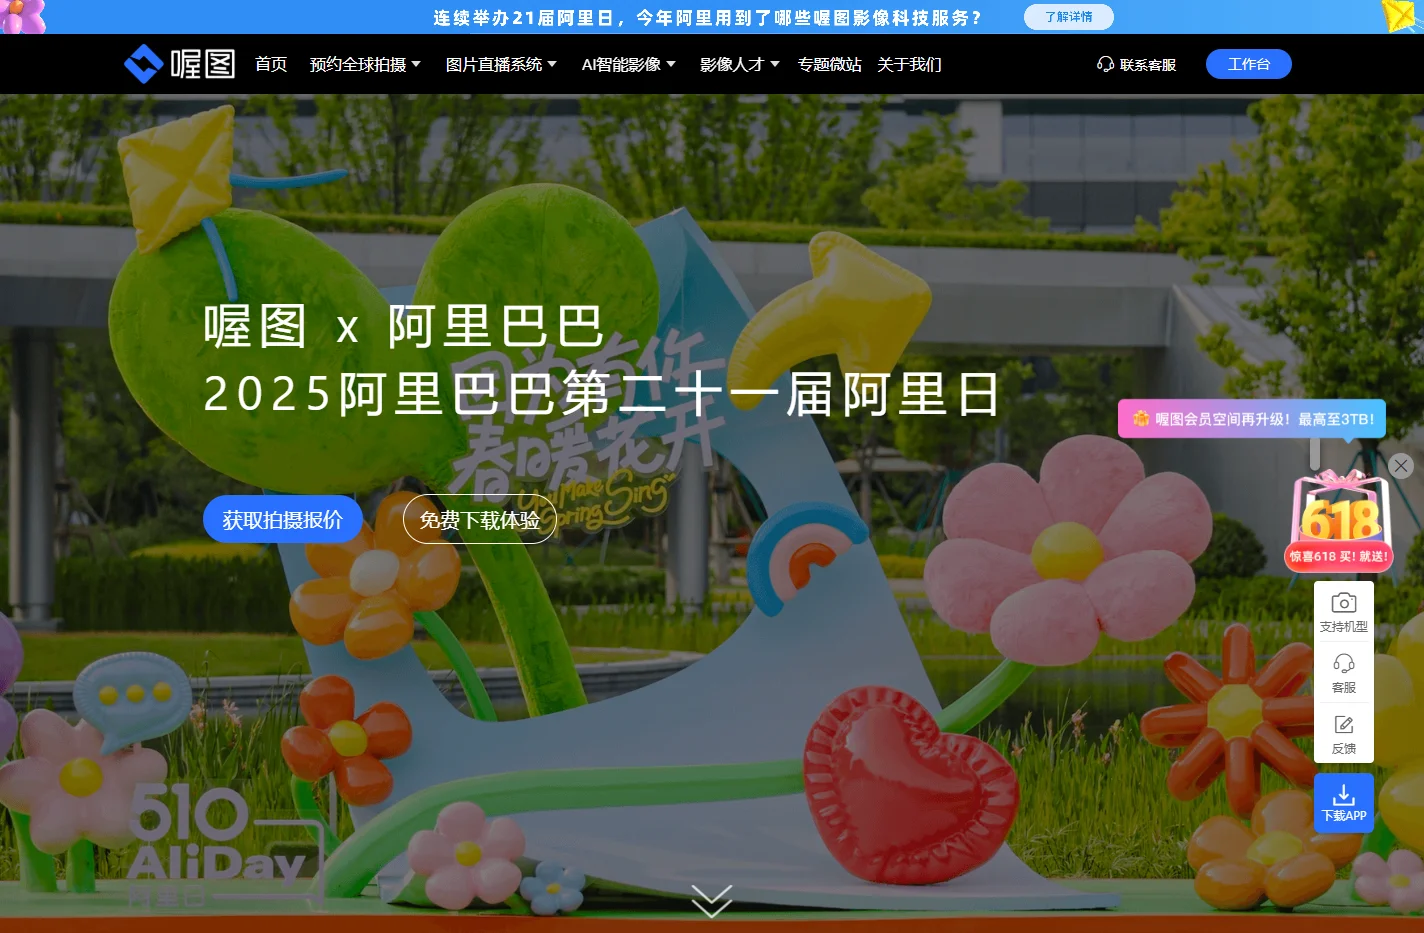The image size is (1424, 933).
Task: Click 了解详情 in the top banner
Action: [x=1069, y=17]
